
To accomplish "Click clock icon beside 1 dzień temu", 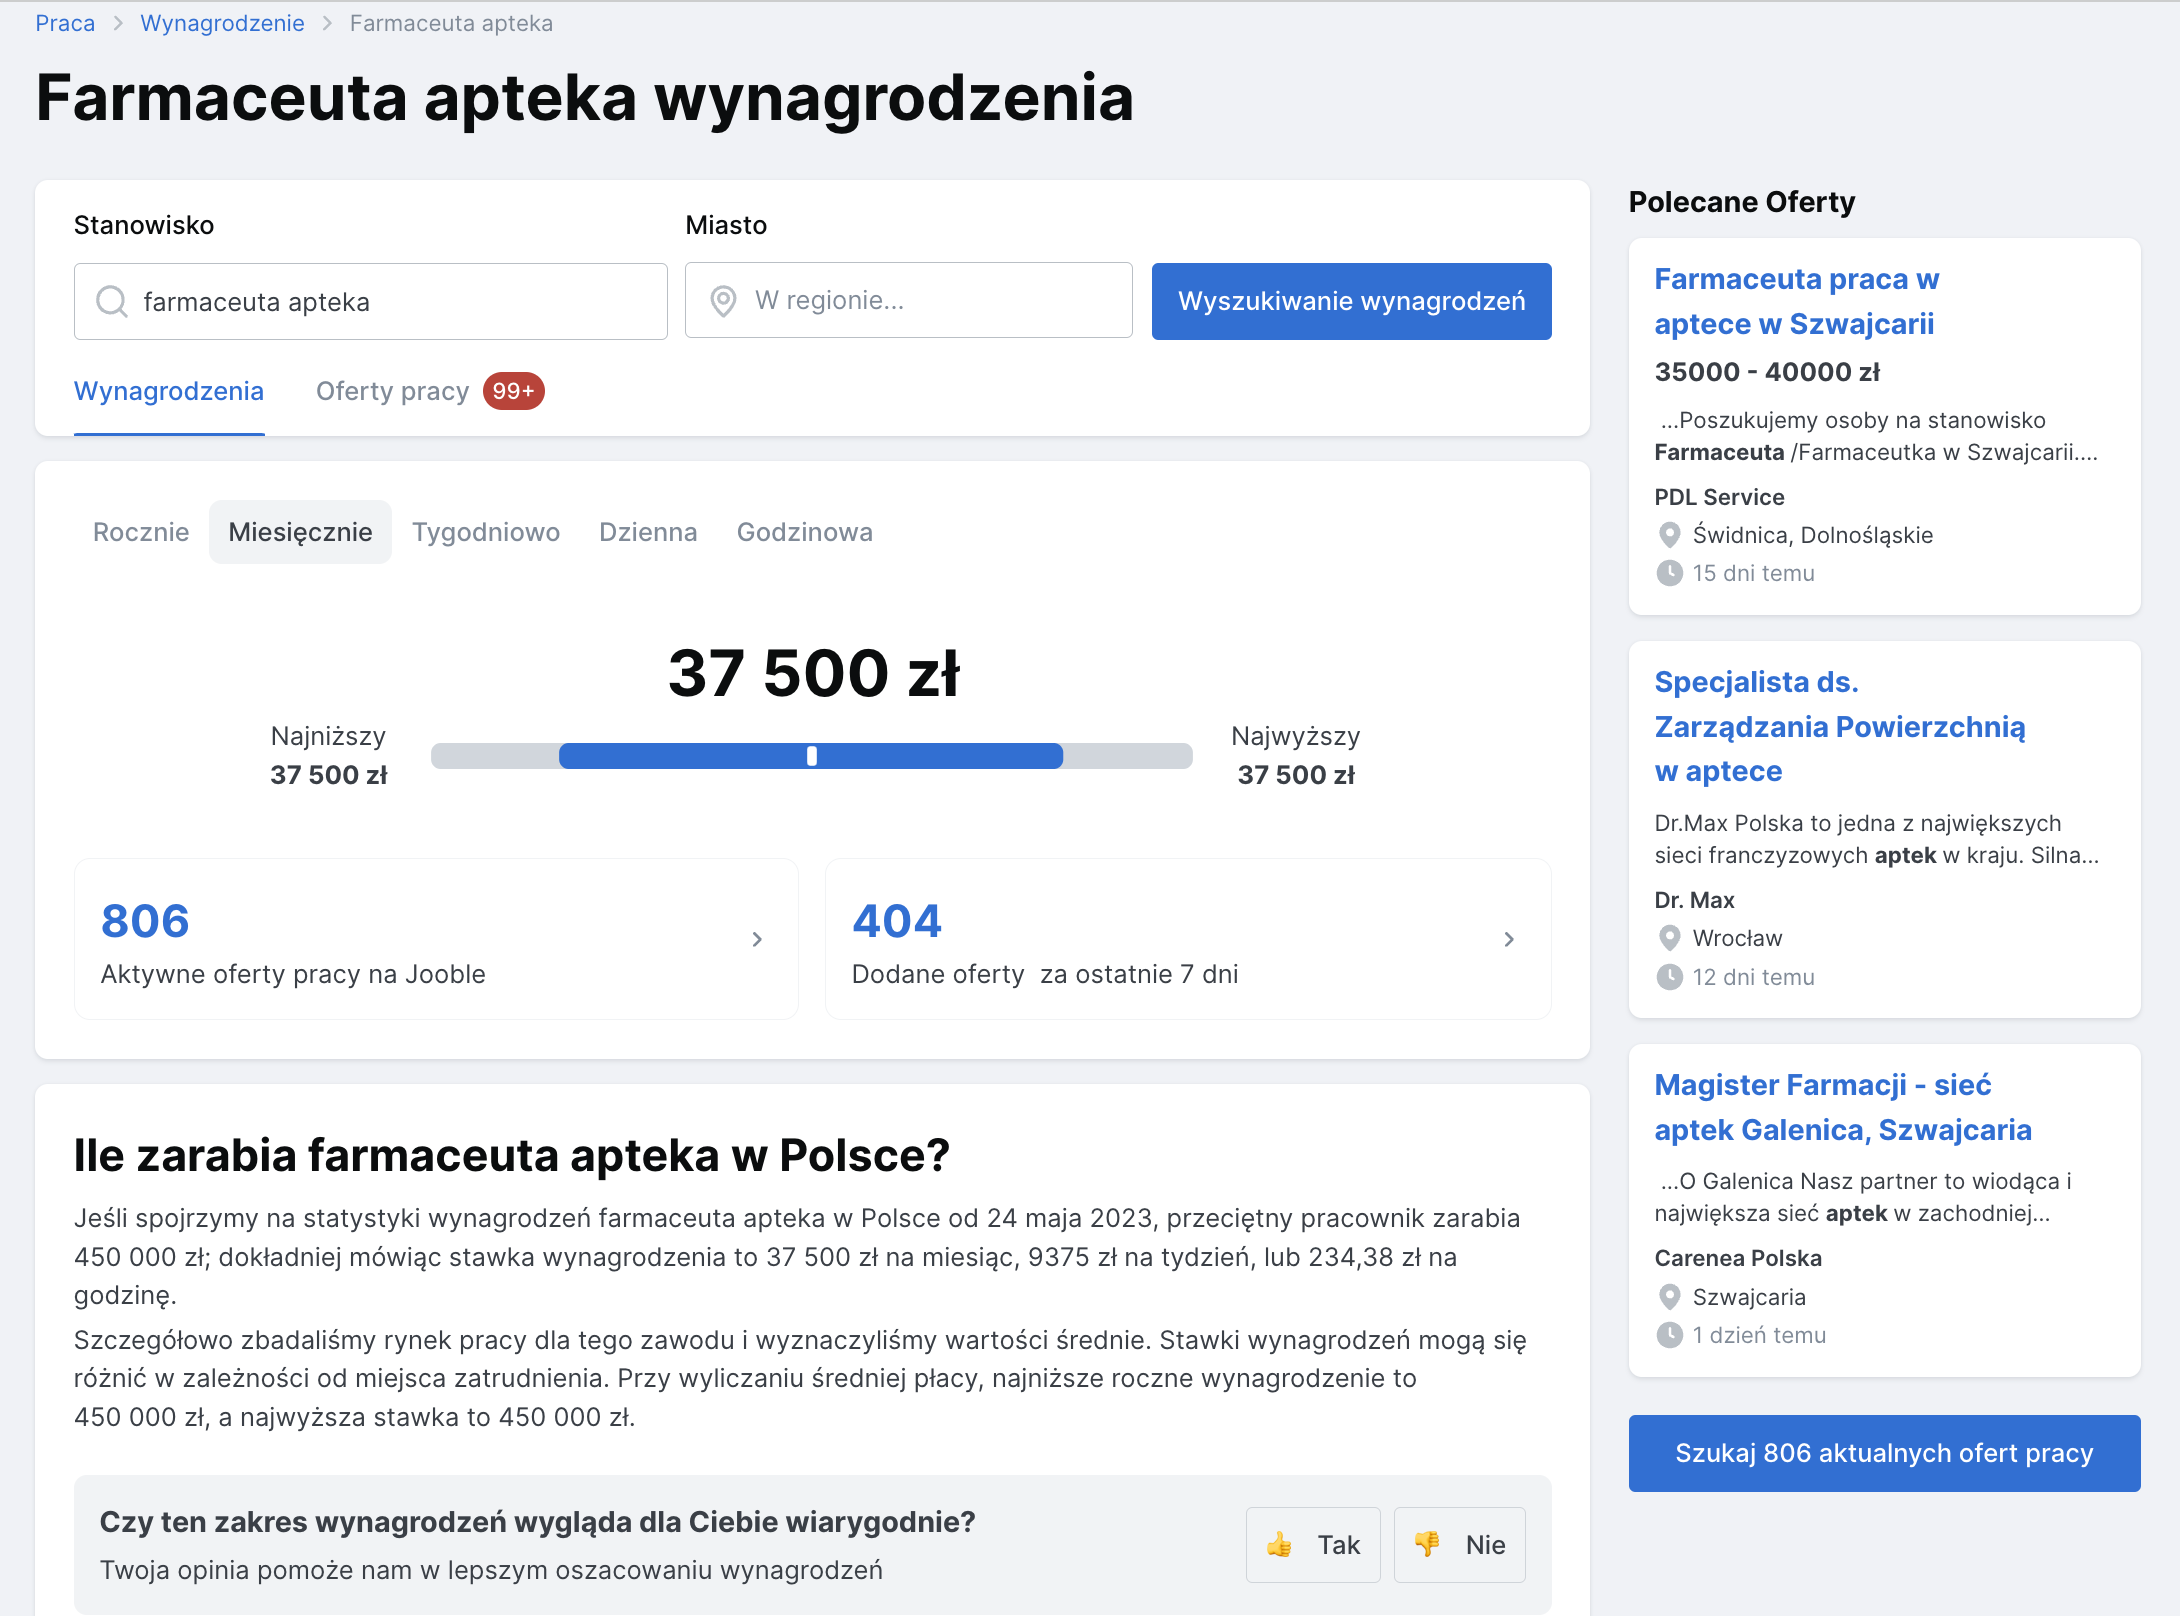I will point(1669,1335).
